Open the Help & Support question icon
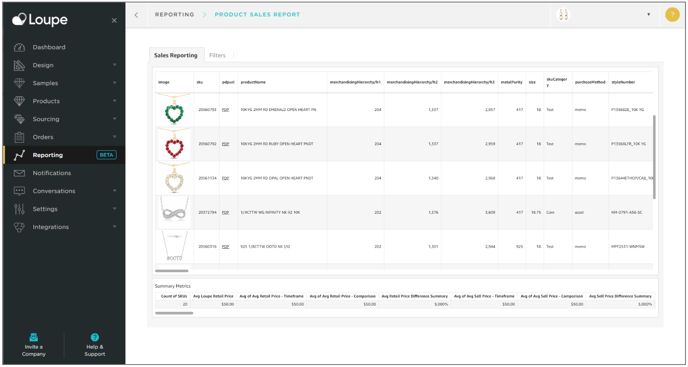This screenshot has width=688, height=367. pos(95,338)
